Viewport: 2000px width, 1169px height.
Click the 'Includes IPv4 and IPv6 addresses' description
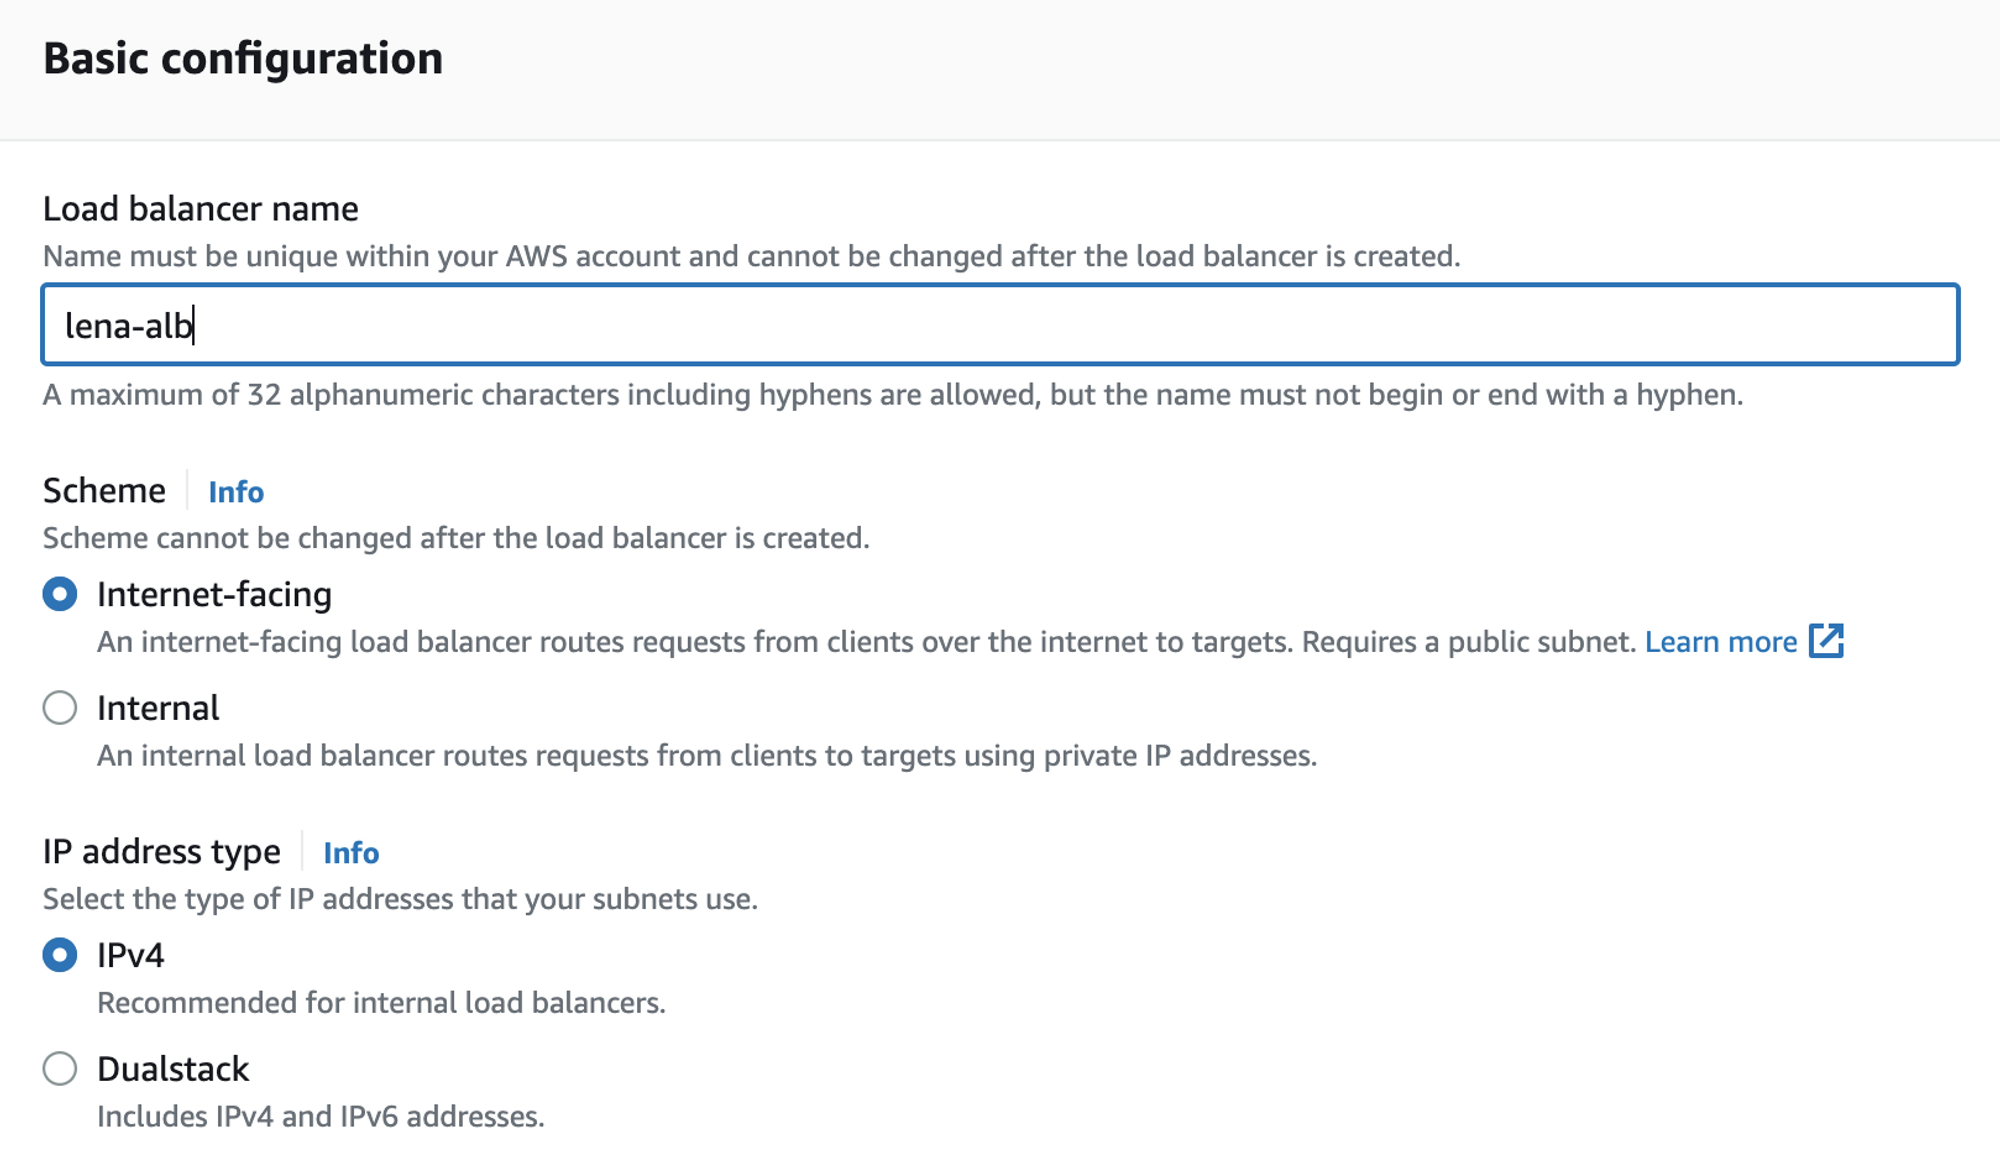pyautogui.click(x=321, y=1117)
